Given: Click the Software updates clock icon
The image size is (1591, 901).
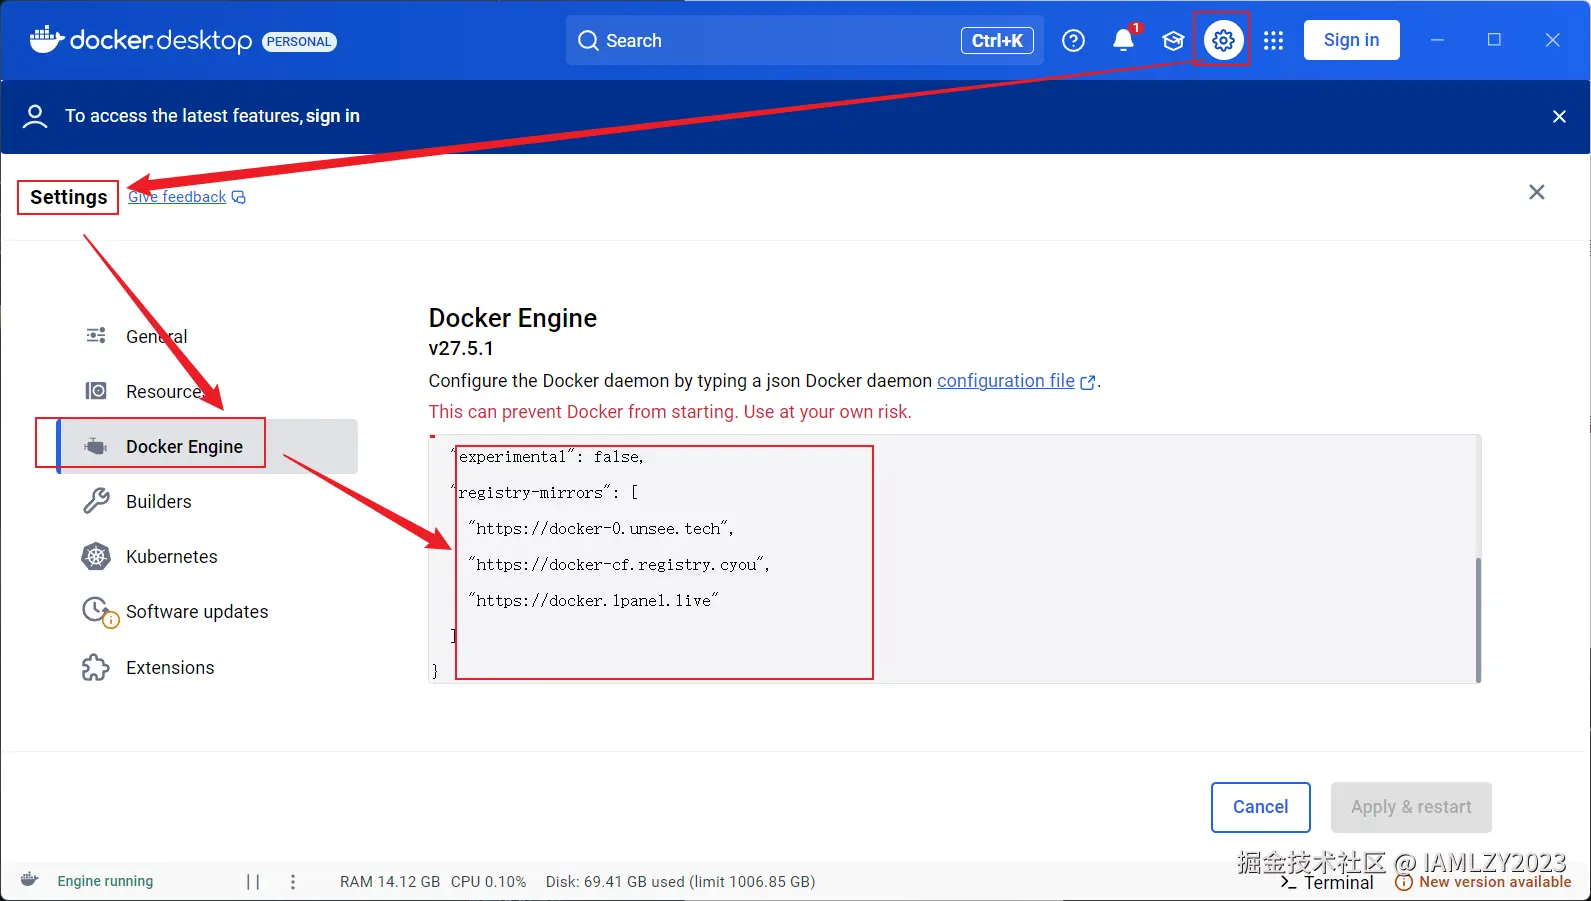Looking at the screenshot, I should pos(98,611).
